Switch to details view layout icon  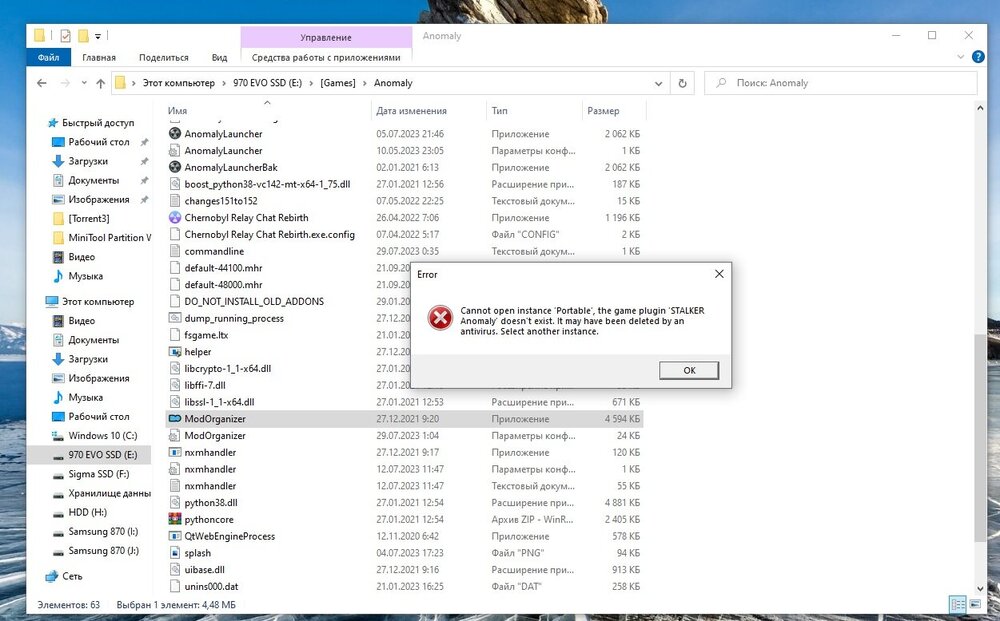click(x=957, y=604)
